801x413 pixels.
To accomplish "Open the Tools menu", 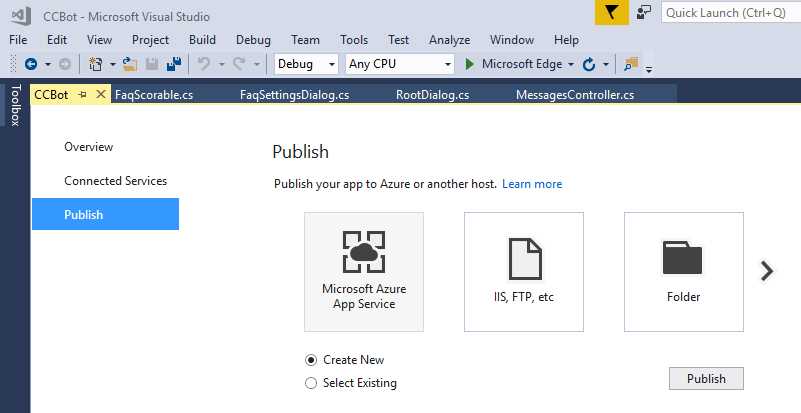I will pyautogui.click(x=354, y=40).
